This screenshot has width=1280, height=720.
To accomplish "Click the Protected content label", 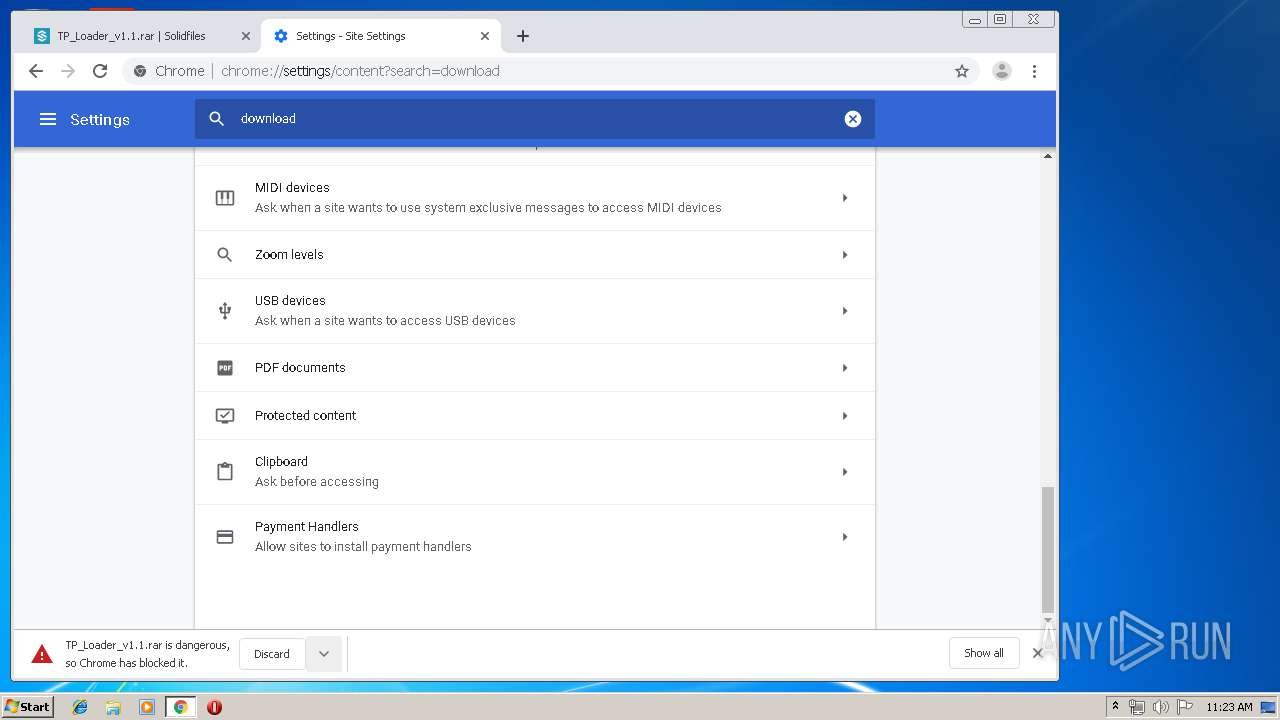I will (x=305, y=416).
